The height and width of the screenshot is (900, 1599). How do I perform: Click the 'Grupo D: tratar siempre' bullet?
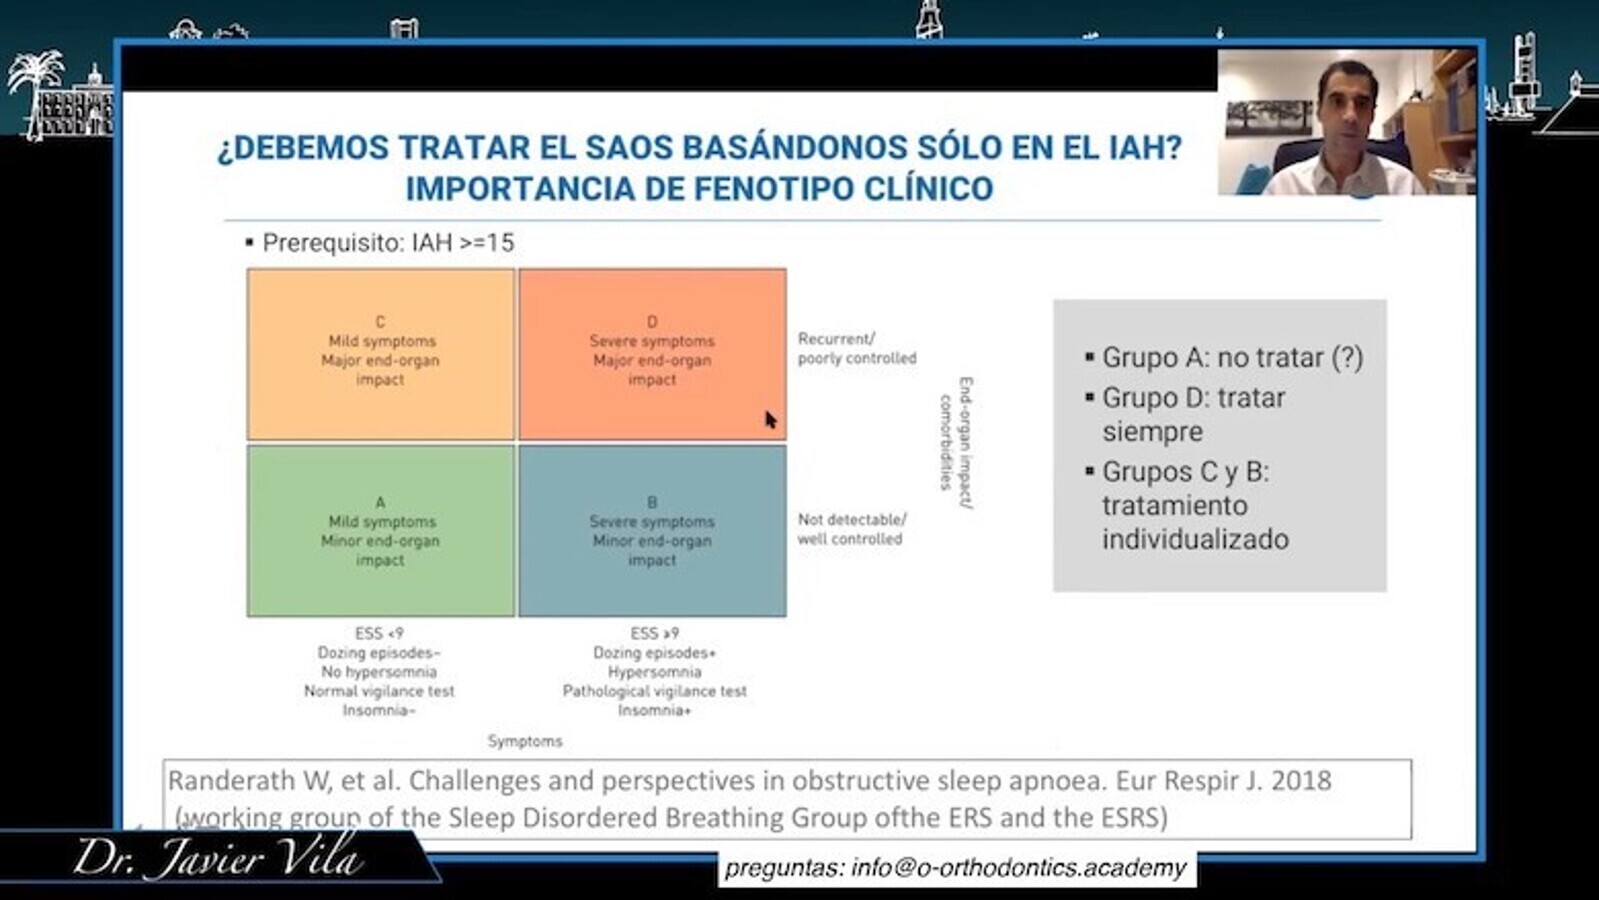(x=1192, y=414)
